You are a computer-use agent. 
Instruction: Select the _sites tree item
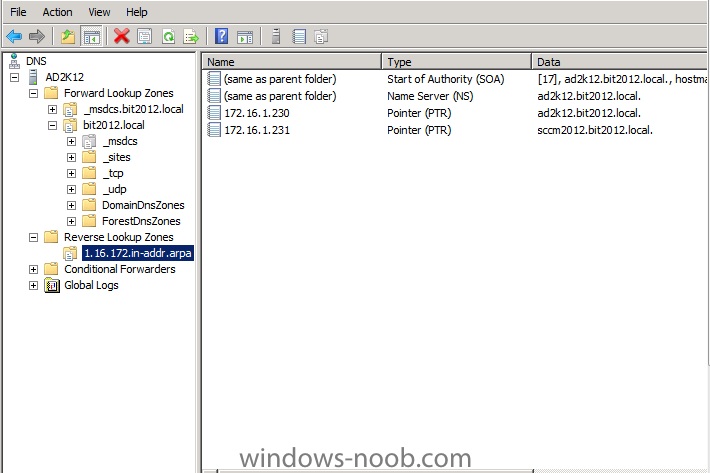point(117,158)
